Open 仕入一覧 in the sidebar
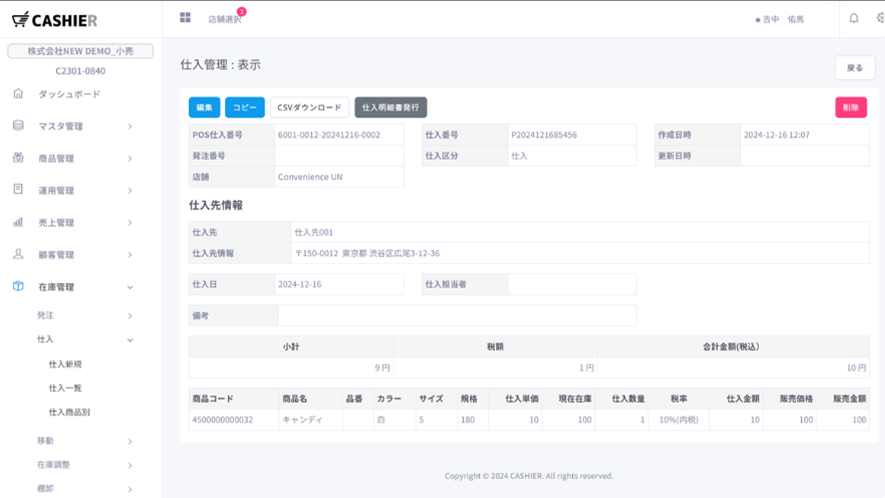 pyautogui.click(x=65, y=388)
